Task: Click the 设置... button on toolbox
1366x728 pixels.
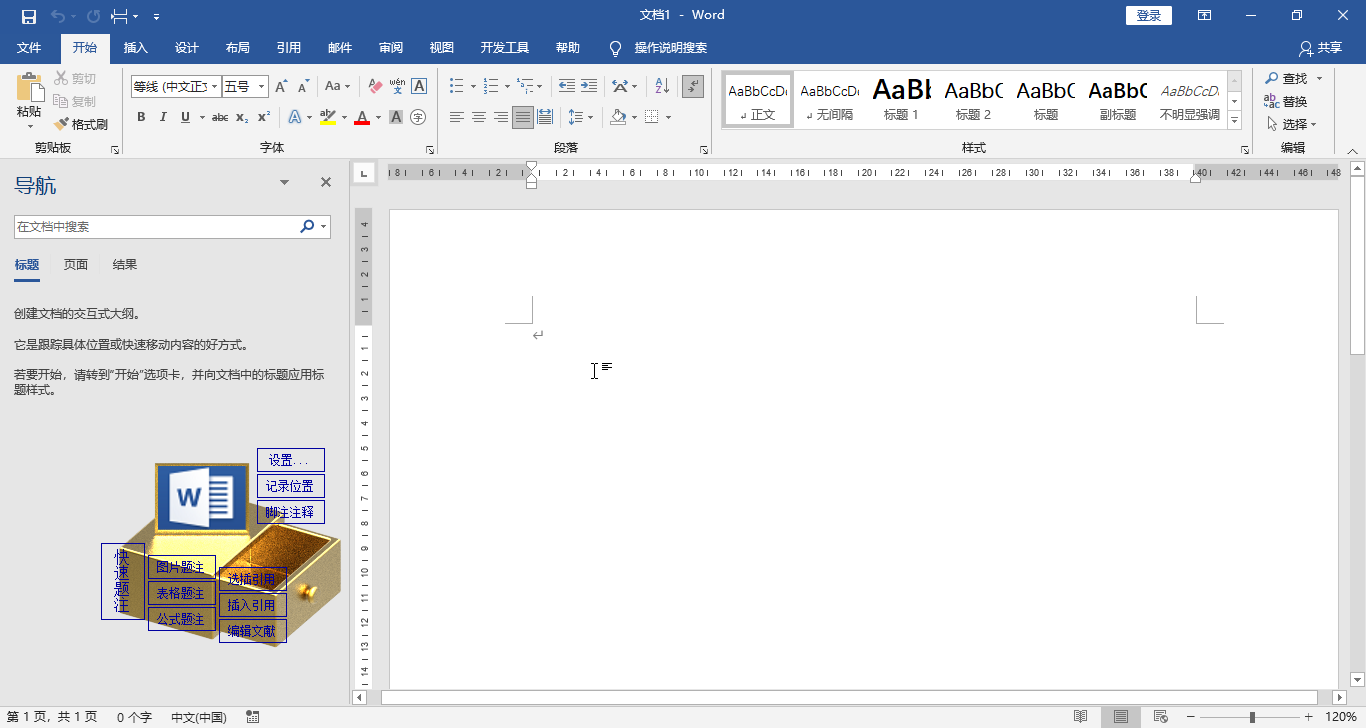Action: coord(291,460)
